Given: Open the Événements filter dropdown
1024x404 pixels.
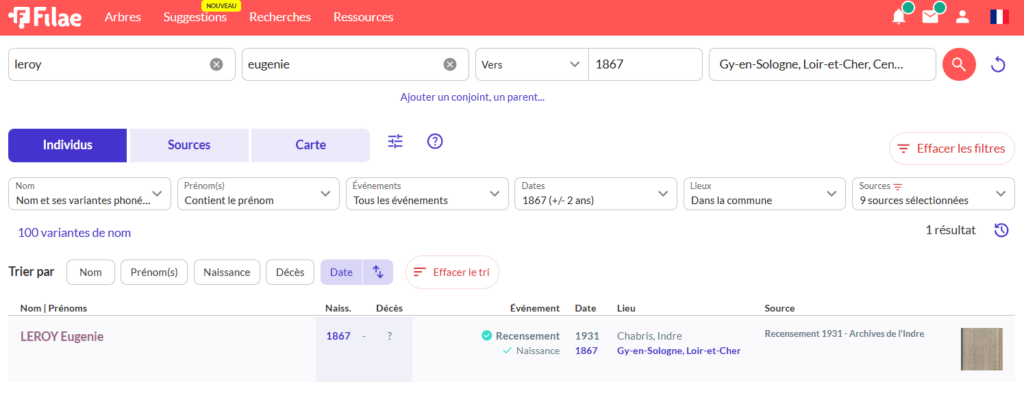Looking at the screenshot, I should pyautogui.click(x=427, y=193).
